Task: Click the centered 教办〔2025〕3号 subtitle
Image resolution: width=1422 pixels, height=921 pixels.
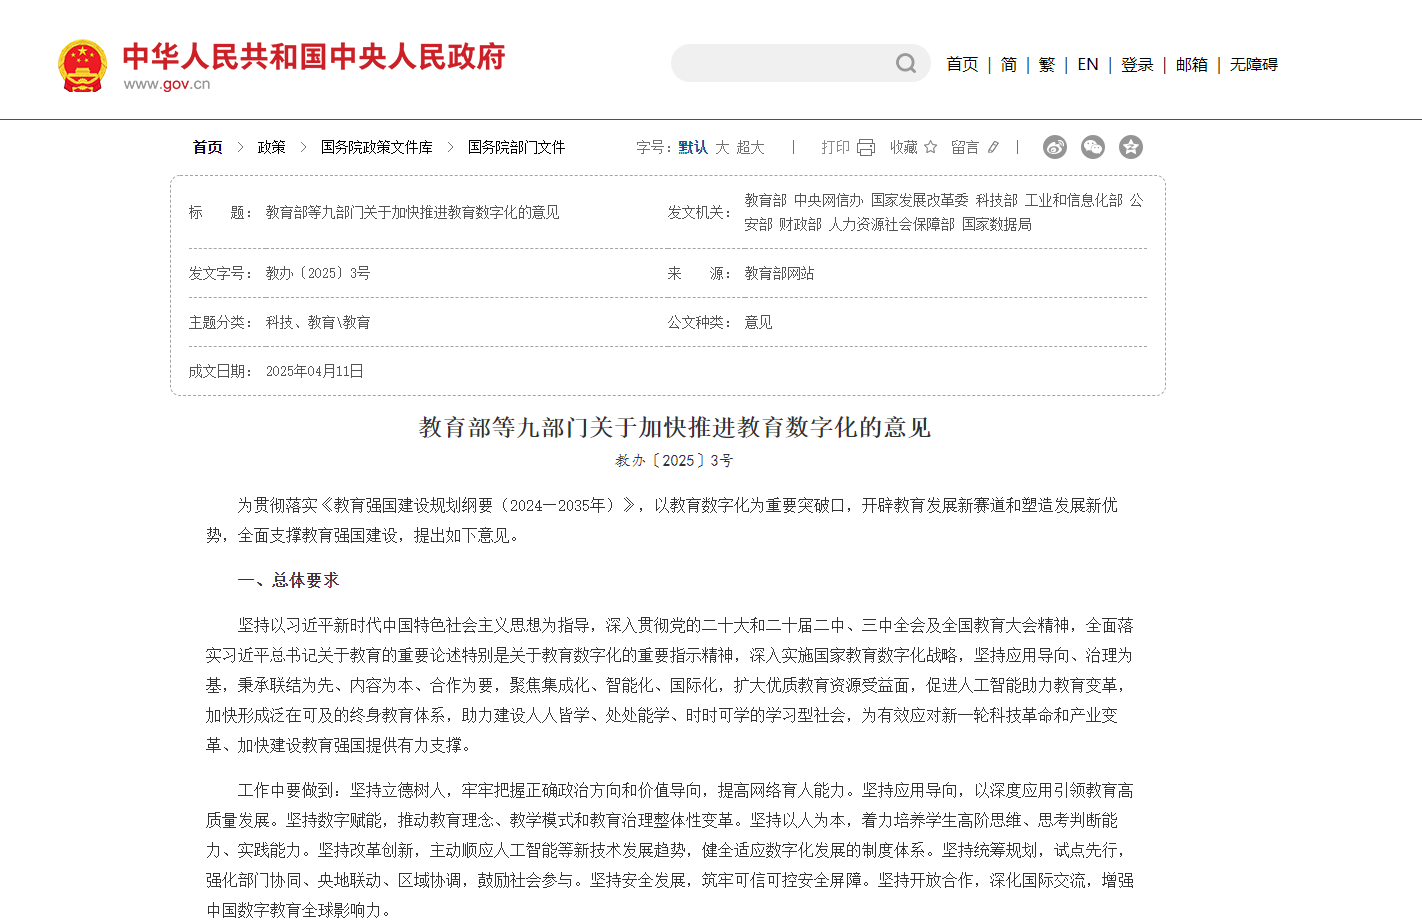Action: pyautogui.click(x=674, y=461)
